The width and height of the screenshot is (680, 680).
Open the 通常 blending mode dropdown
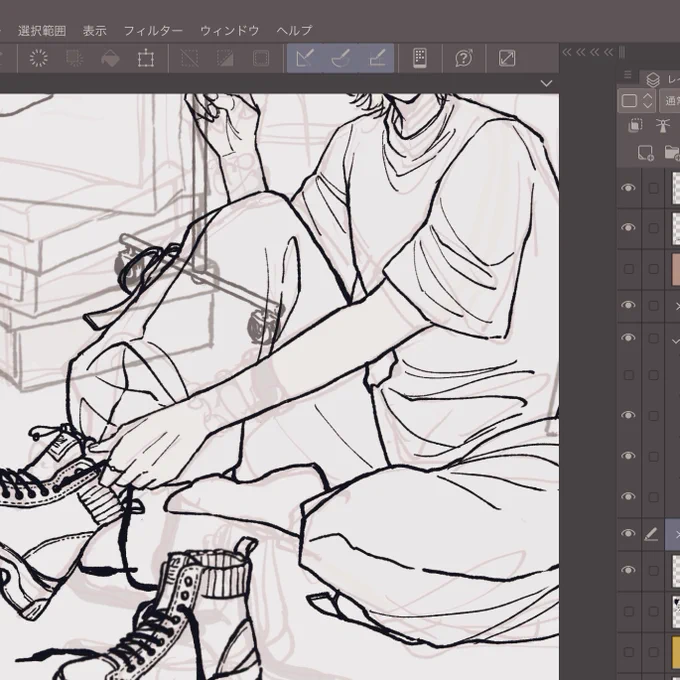[x=670, y=101]
